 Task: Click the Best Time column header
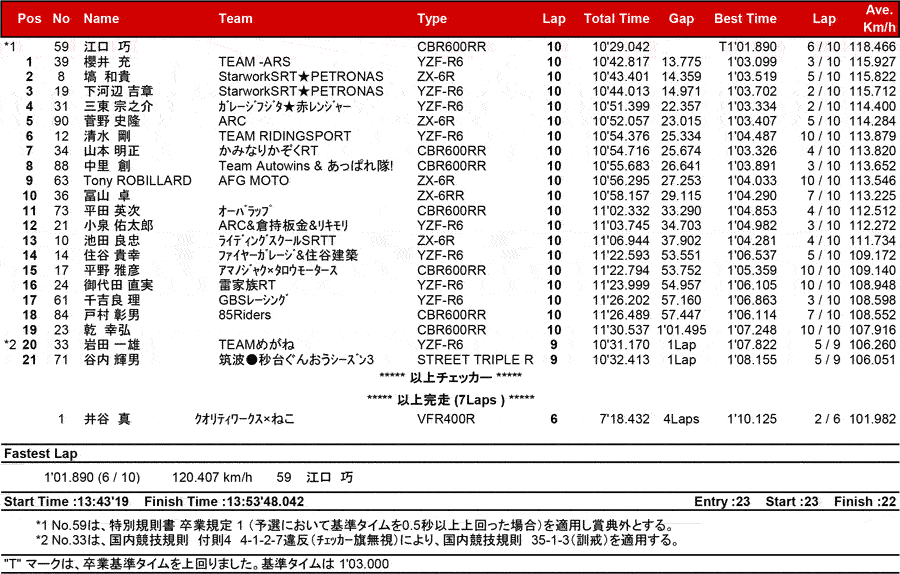(x=745, y=18)
